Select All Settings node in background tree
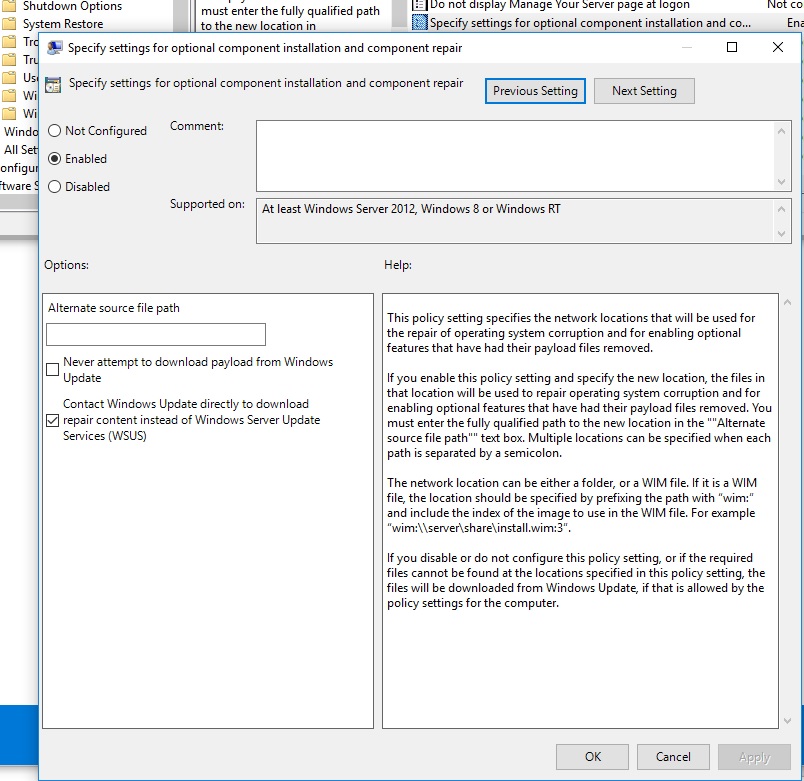The image size is (804, 781). [21, 150]
